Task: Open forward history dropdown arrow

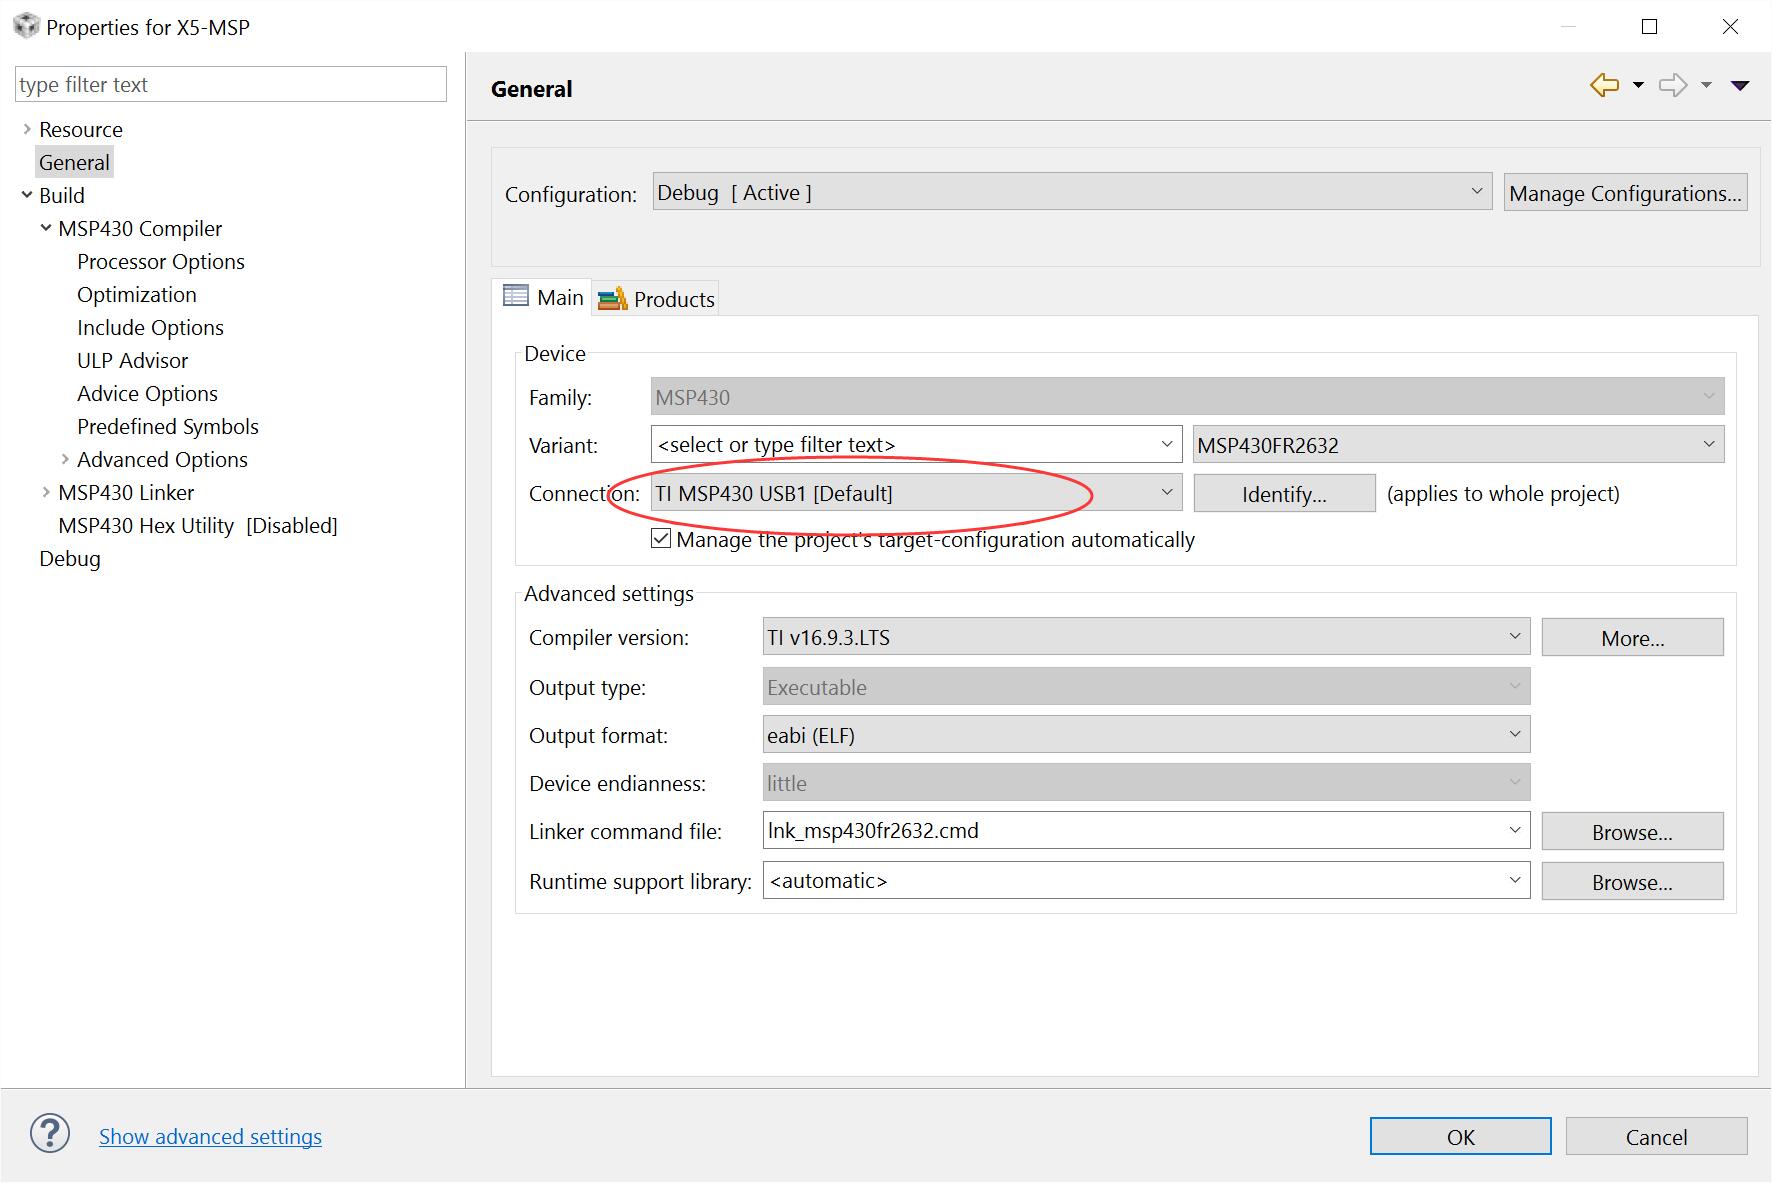Action: tap(1706, 86)
